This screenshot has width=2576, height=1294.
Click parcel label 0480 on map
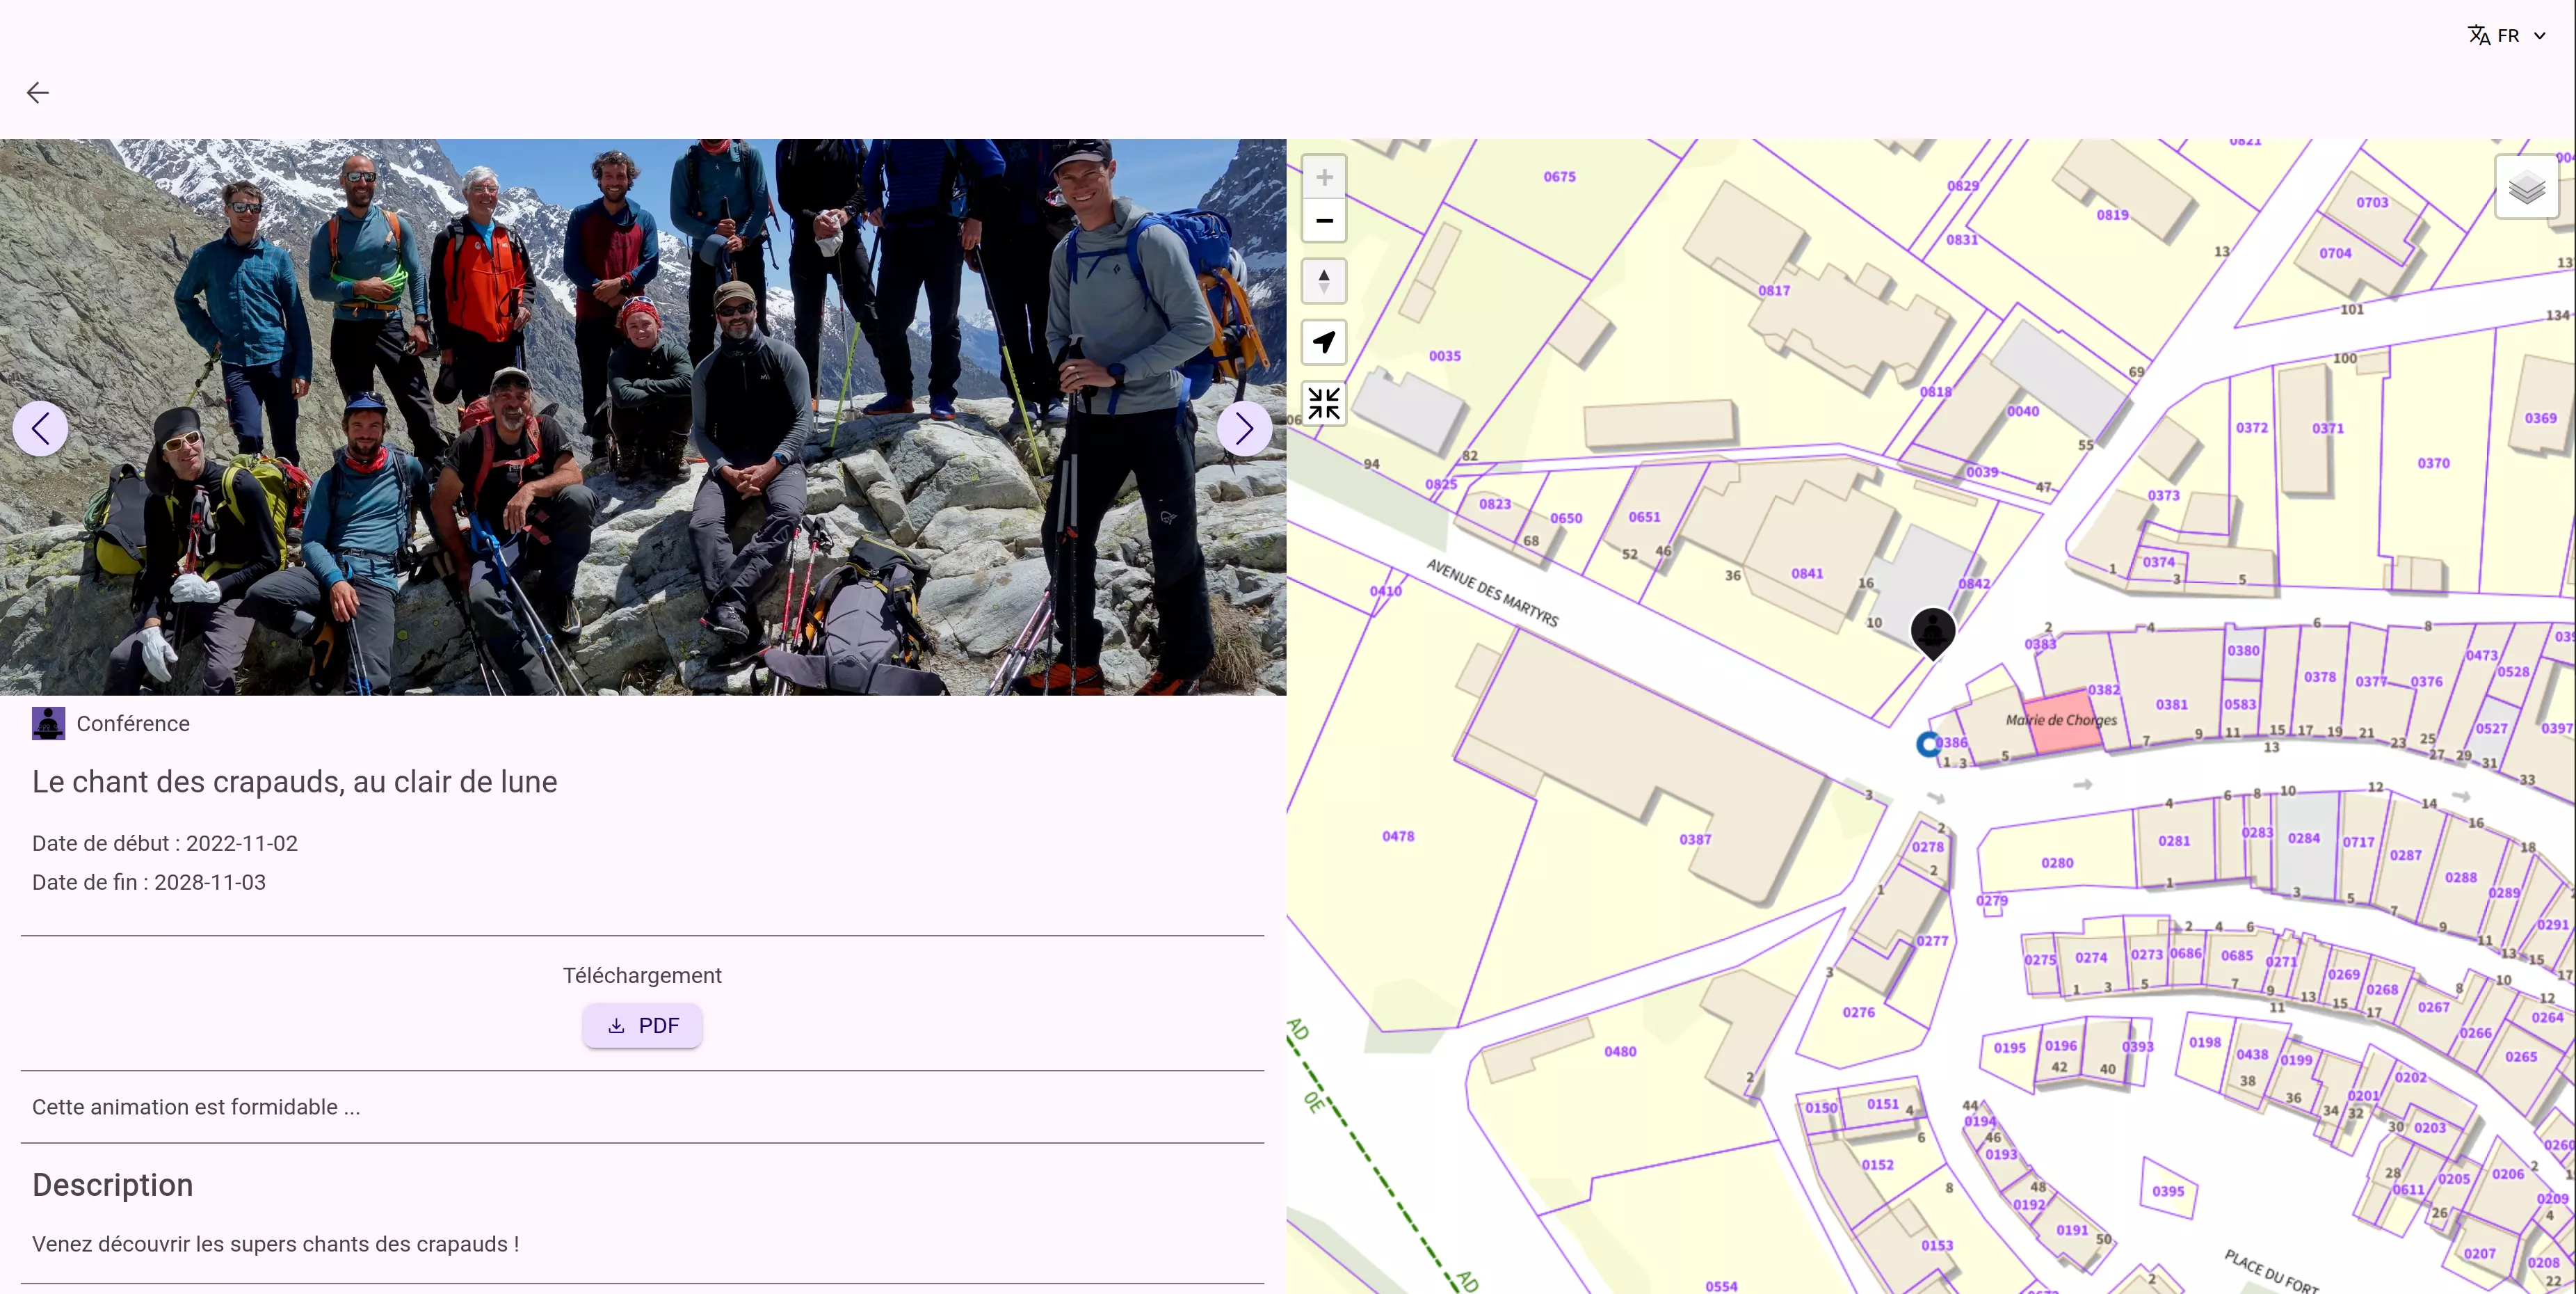(1620, 1051)
